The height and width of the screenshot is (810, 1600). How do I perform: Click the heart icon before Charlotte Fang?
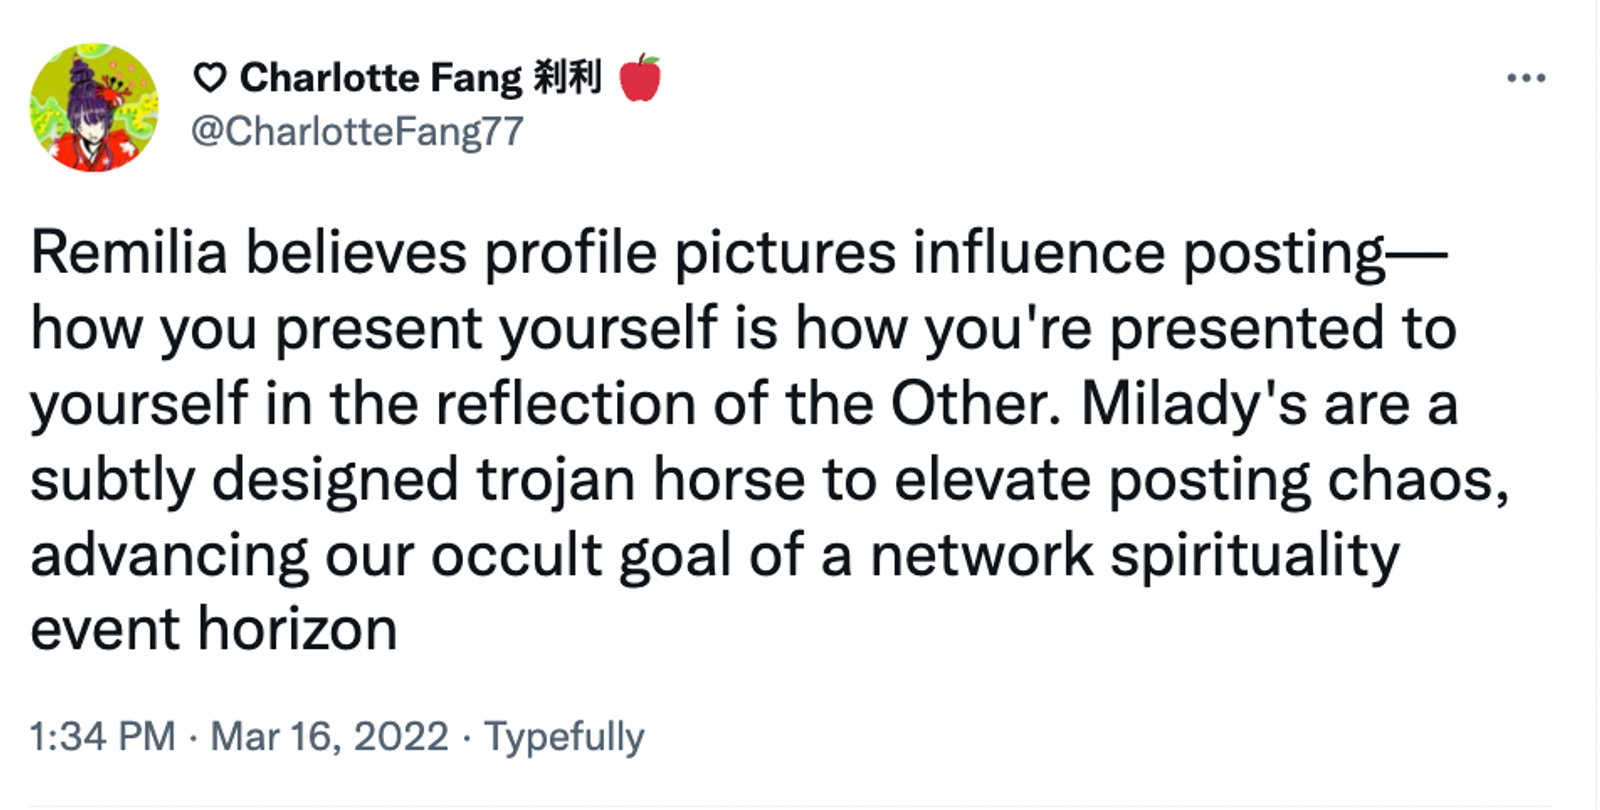[x=209, y=78]
